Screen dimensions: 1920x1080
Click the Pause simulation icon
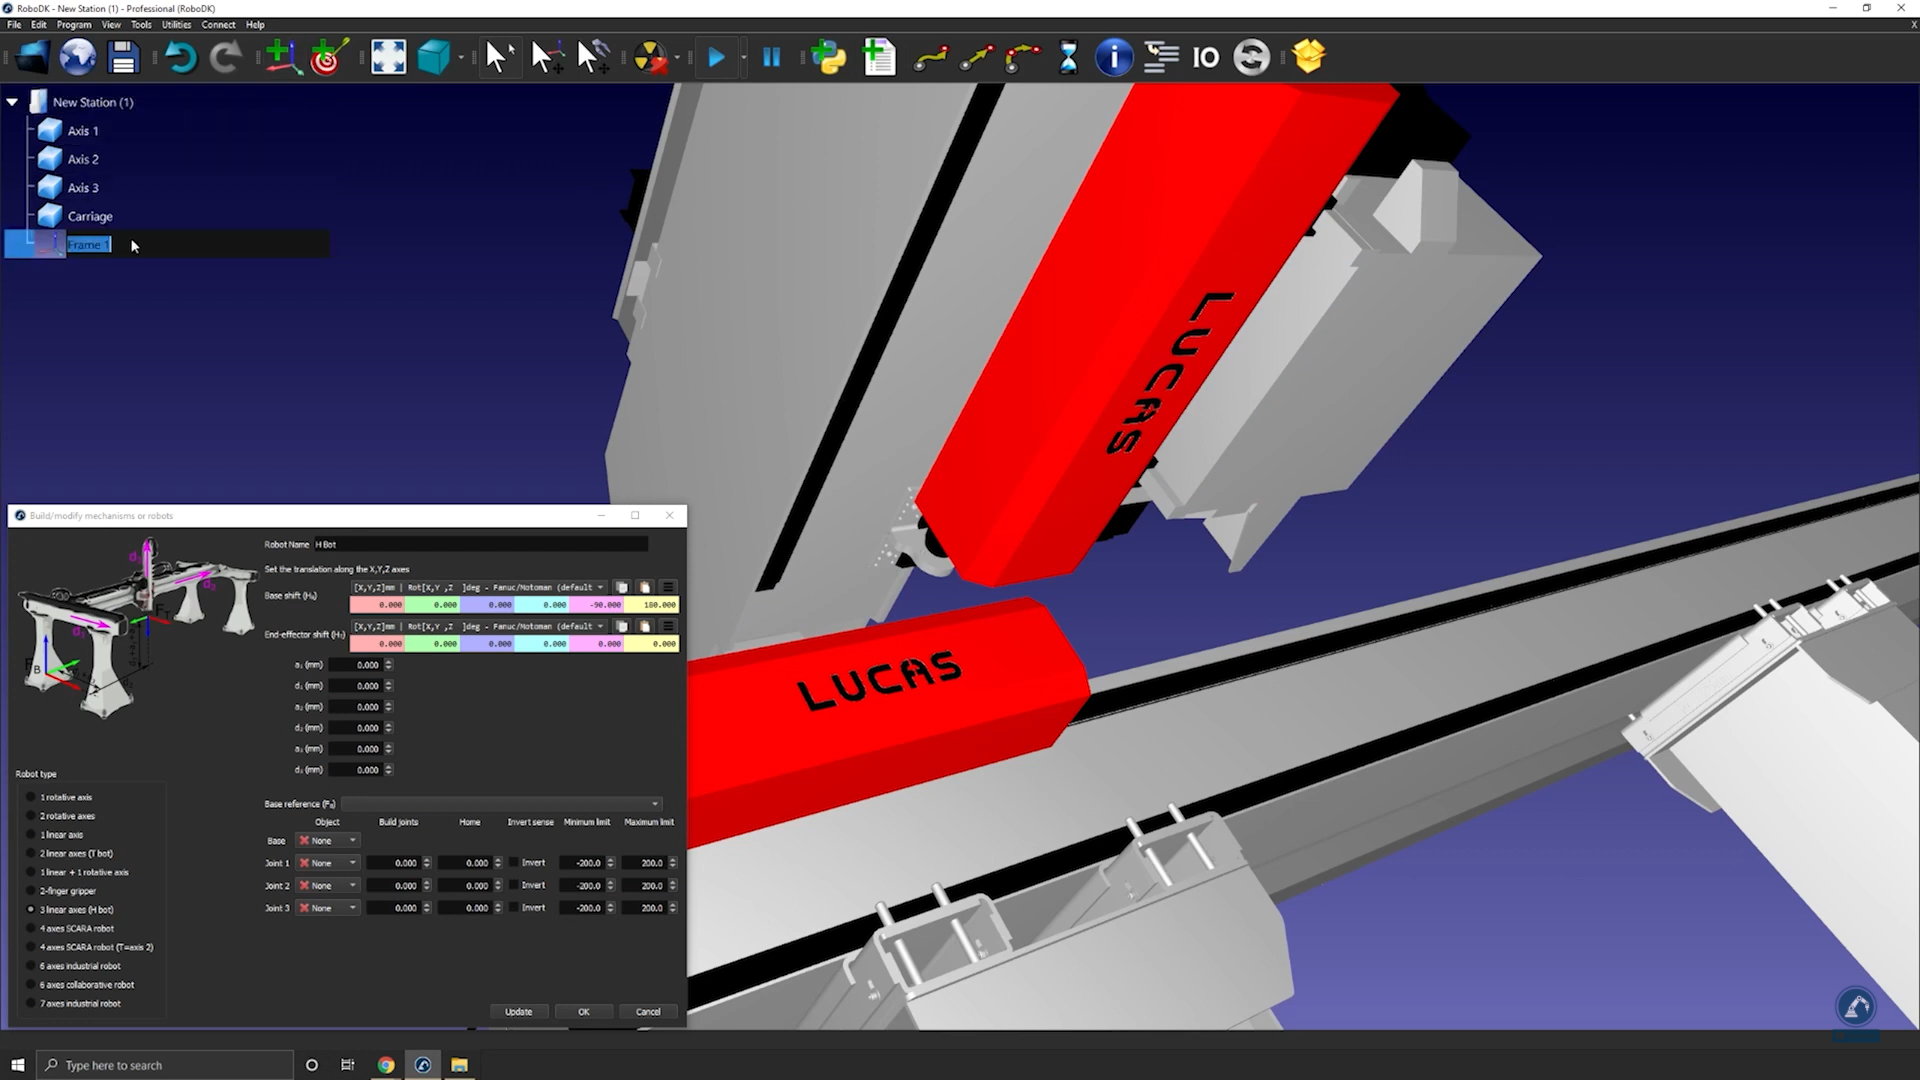pyautogui.click(x=771, y=57)
